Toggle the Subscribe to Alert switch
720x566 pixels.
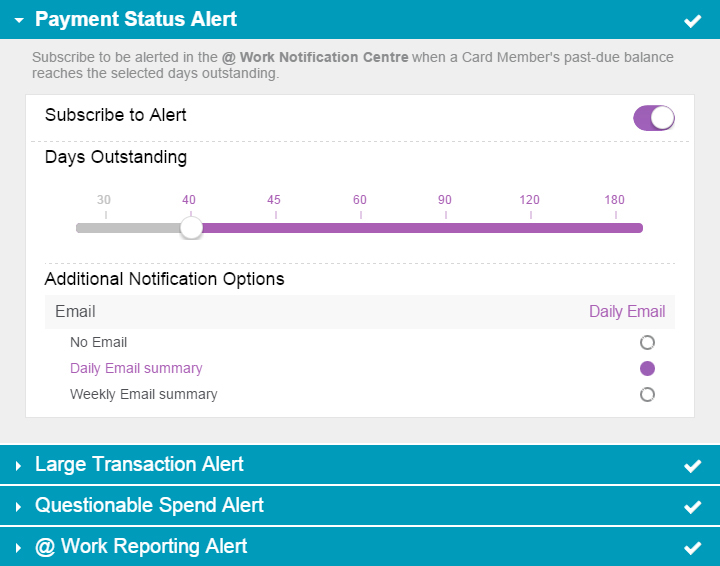pyautogui.click(x=654, y=118)
